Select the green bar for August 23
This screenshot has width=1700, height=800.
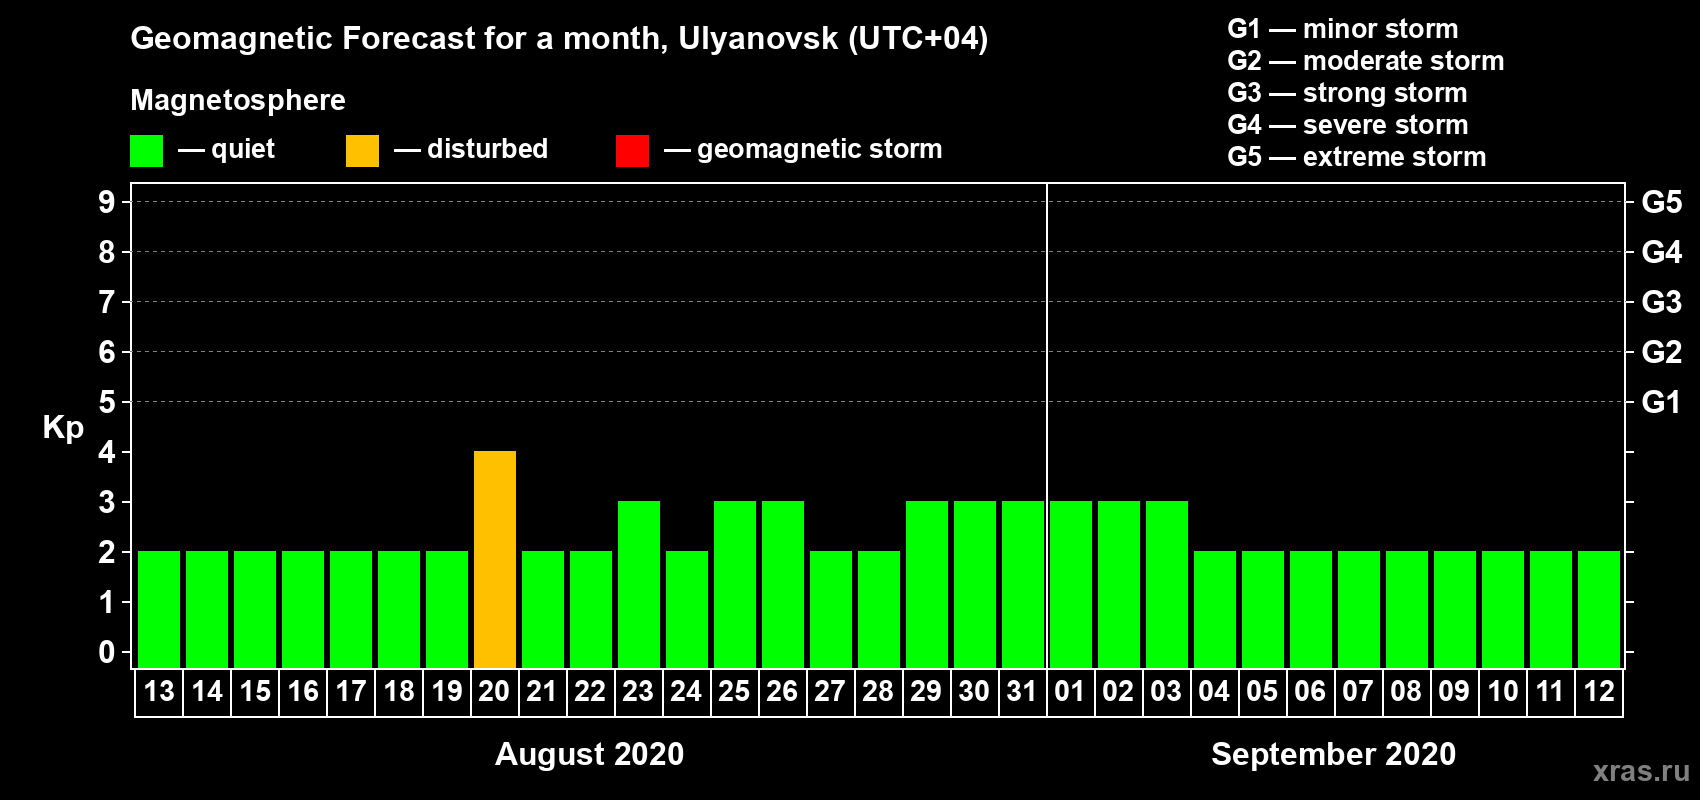coord(639,584)
